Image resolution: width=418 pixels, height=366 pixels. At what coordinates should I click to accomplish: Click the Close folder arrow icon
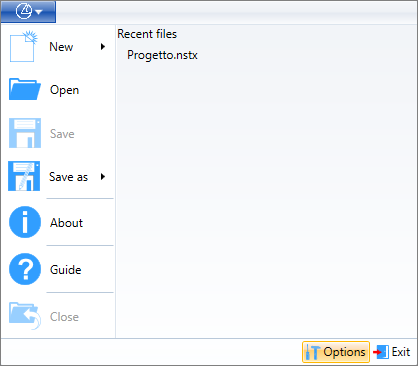tap(25, 316)
